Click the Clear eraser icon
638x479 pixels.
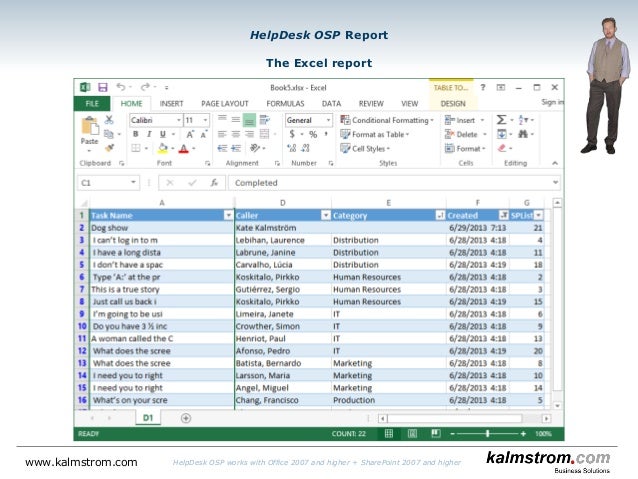click(x=502, y=148)
